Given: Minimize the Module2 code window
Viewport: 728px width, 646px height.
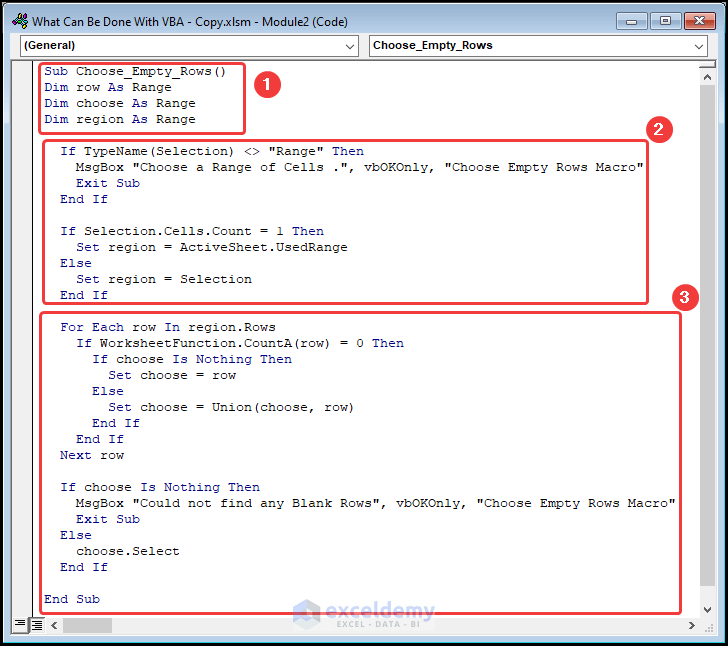Looking at the screenshot, I should [631, 21].
